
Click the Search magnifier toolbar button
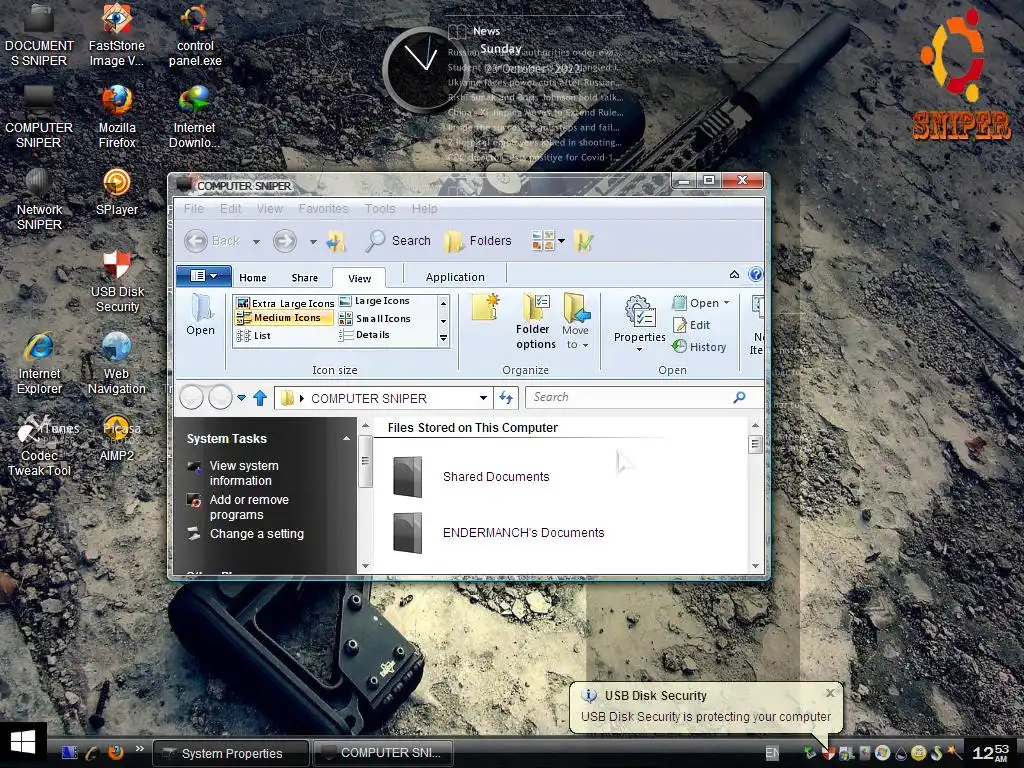click(x=398, y=241)
